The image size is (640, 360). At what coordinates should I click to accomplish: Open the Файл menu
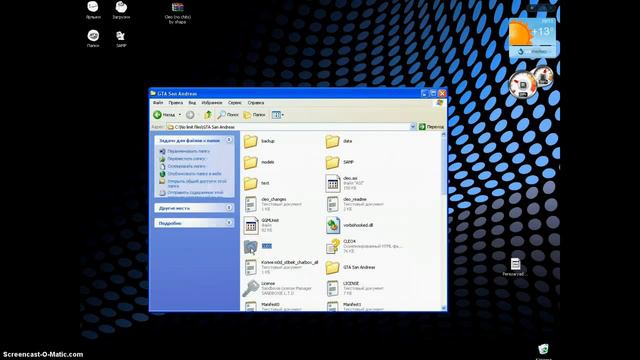(x=158, y=103)
